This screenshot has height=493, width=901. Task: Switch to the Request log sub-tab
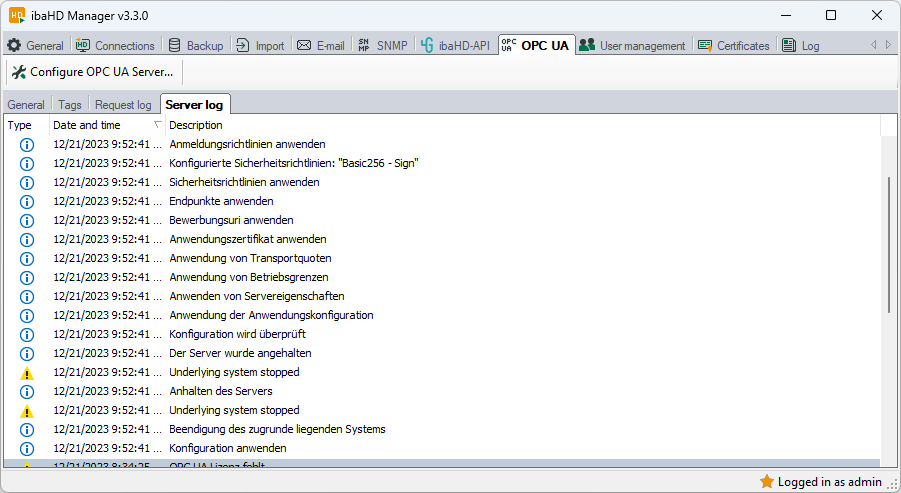[123, 105]
